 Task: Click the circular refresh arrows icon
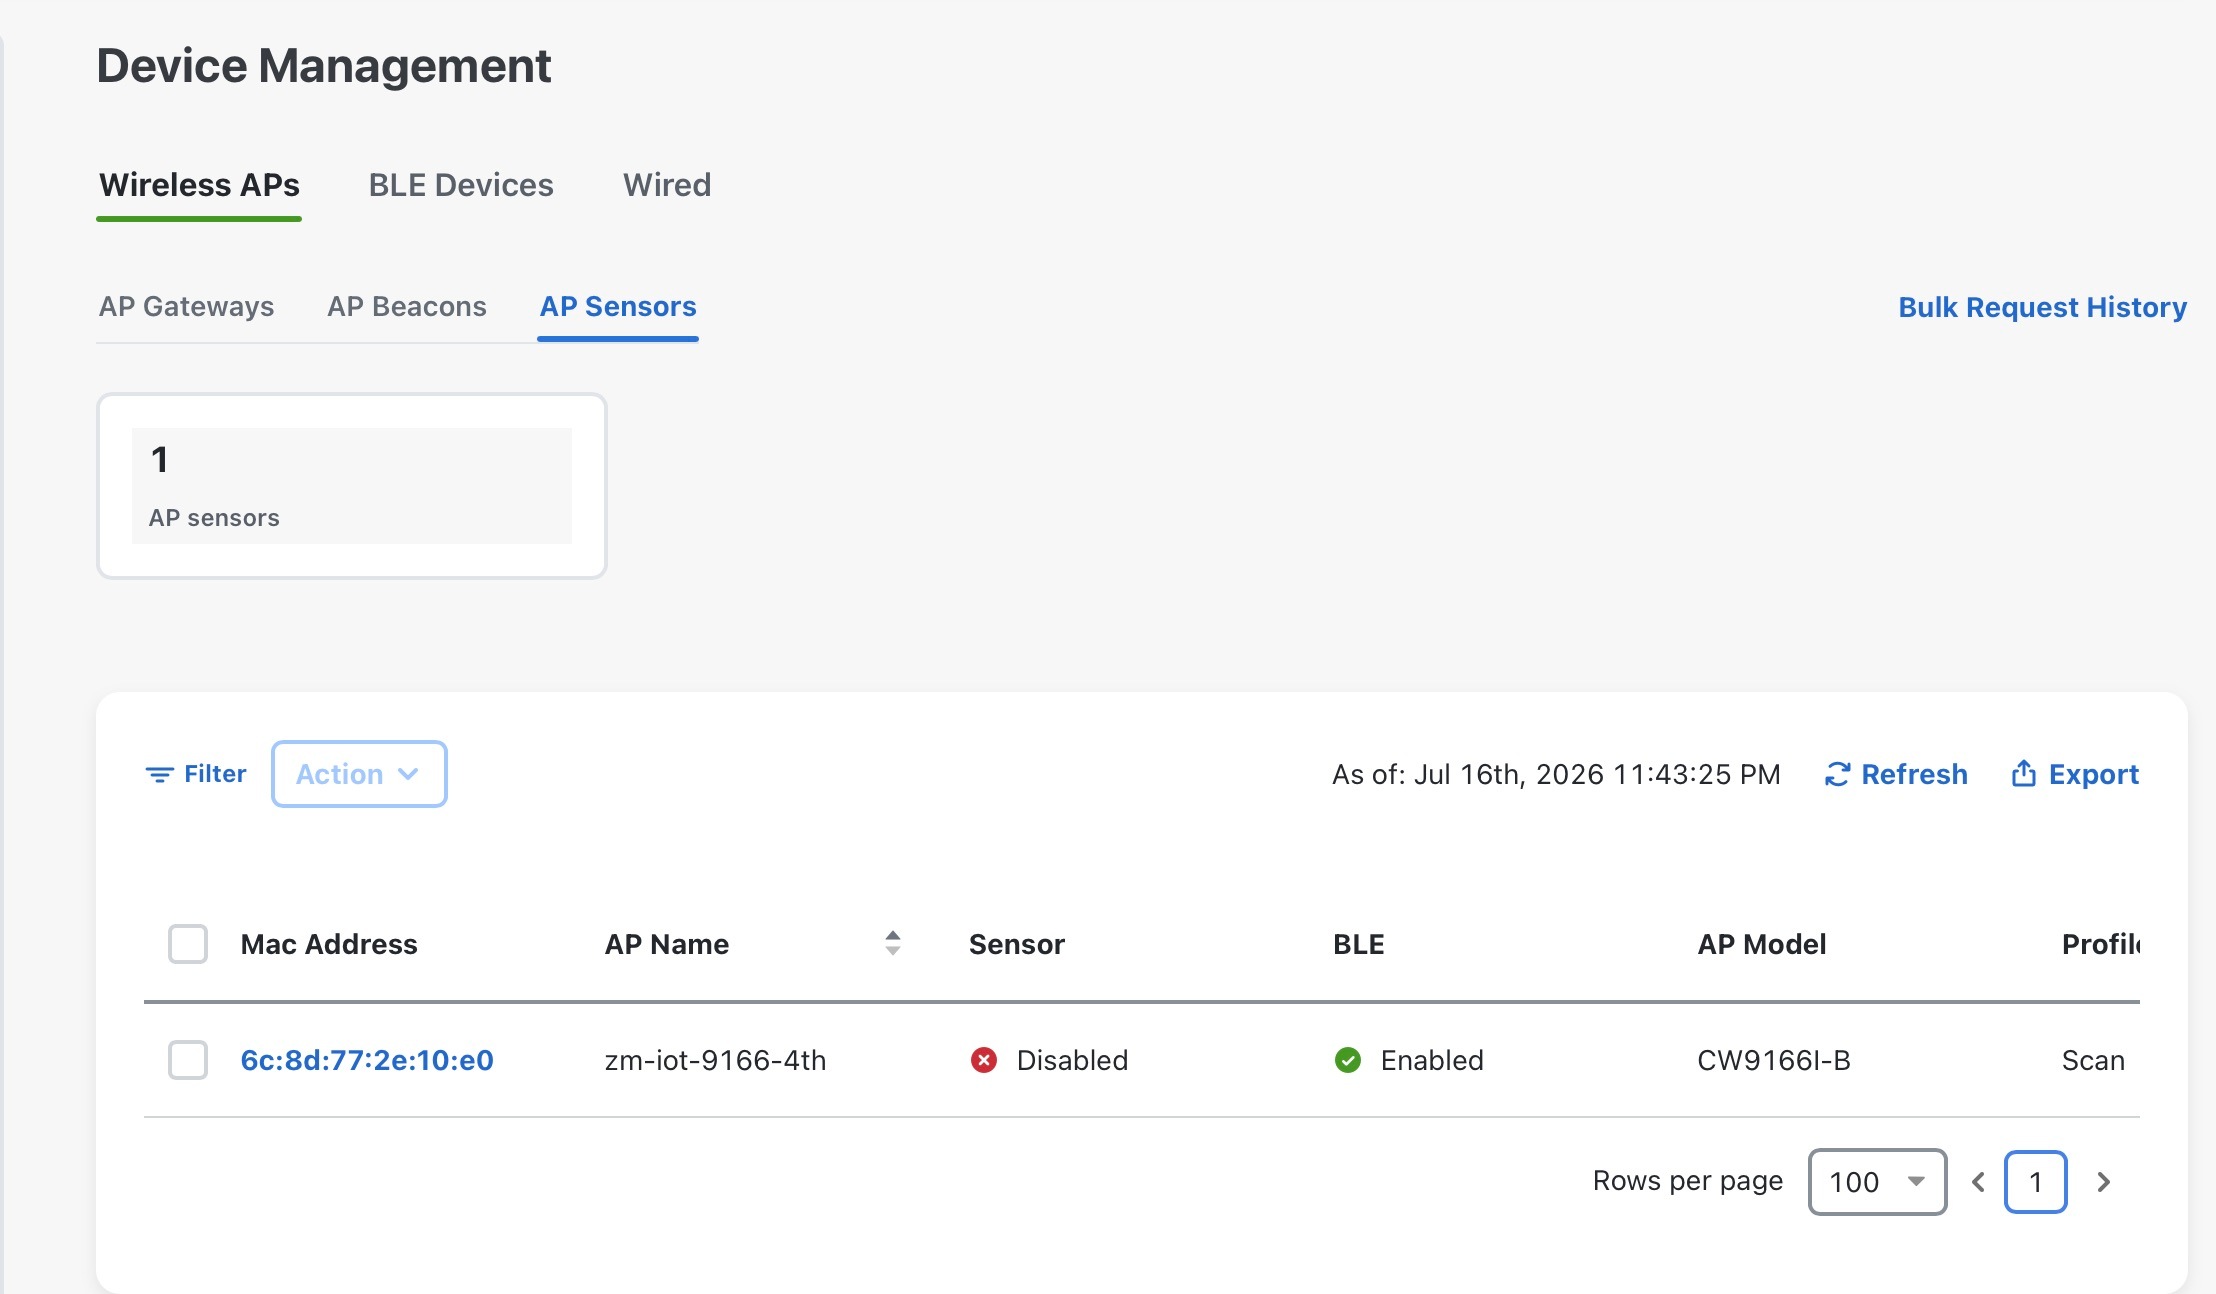coord(1837,774)
